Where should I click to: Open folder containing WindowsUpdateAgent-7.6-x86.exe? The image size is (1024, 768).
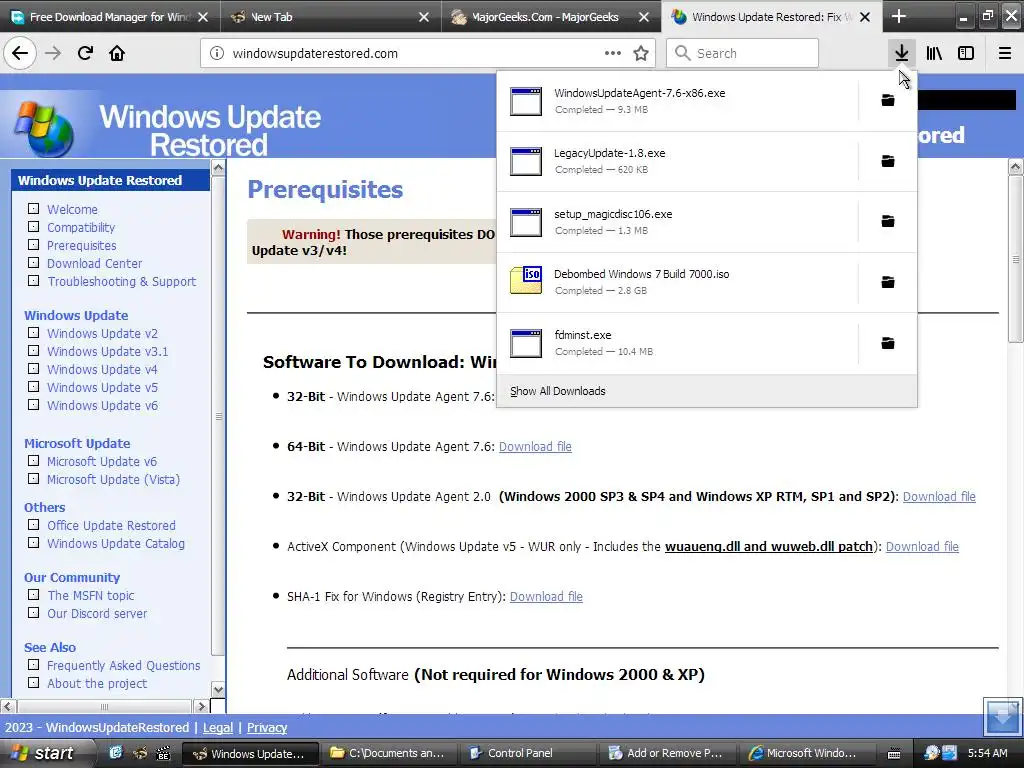tap(888, 100)
